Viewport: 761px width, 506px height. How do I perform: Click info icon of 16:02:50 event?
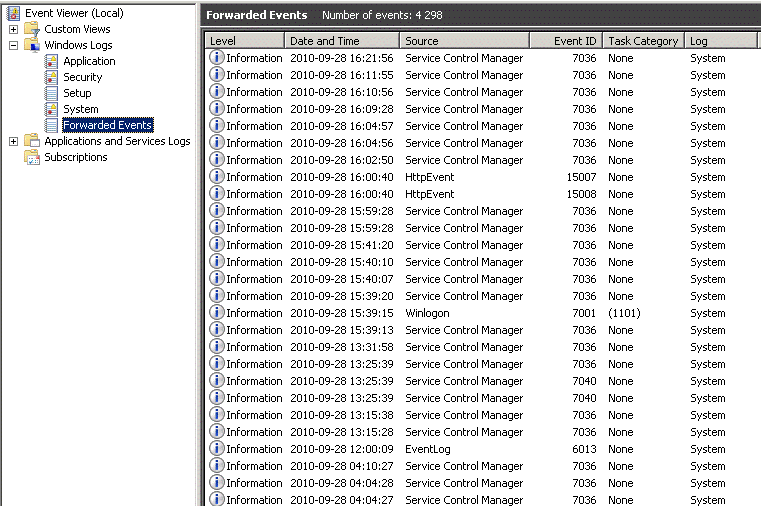pyautogui.click(x=216, y=160)
